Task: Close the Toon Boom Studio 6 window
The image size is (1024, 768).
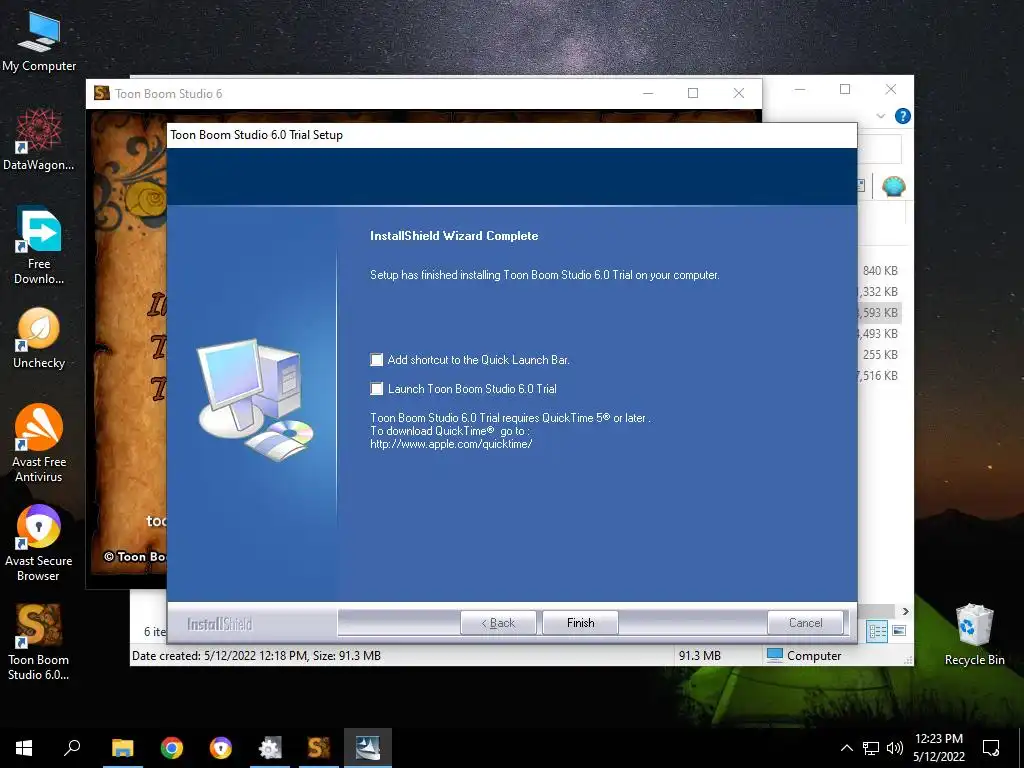Action: pos(739,93)
